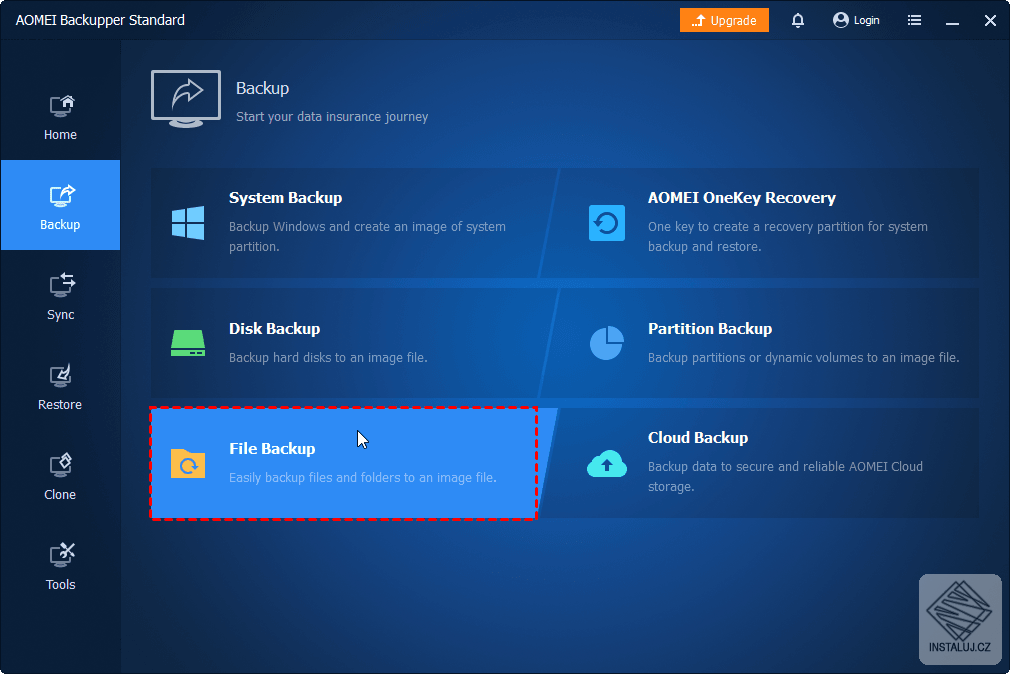1010x674 pixels.
Task: Open the hamburger menu list icon
Action: 914,20
